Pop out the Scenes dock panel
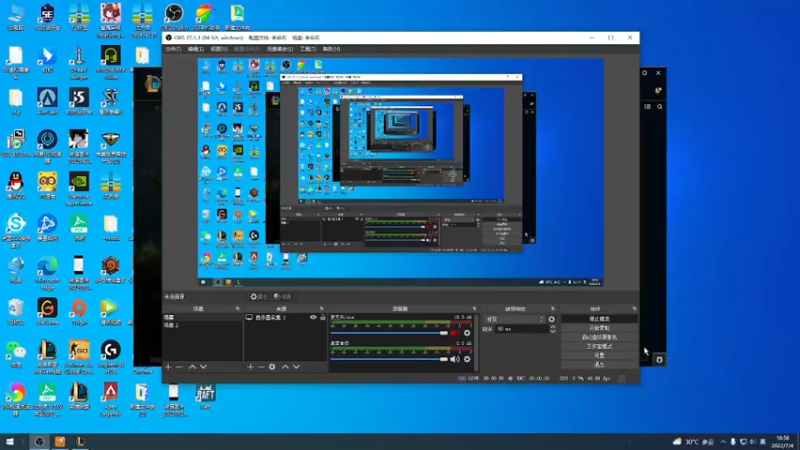The image size is (800, 450). [237, 309]
